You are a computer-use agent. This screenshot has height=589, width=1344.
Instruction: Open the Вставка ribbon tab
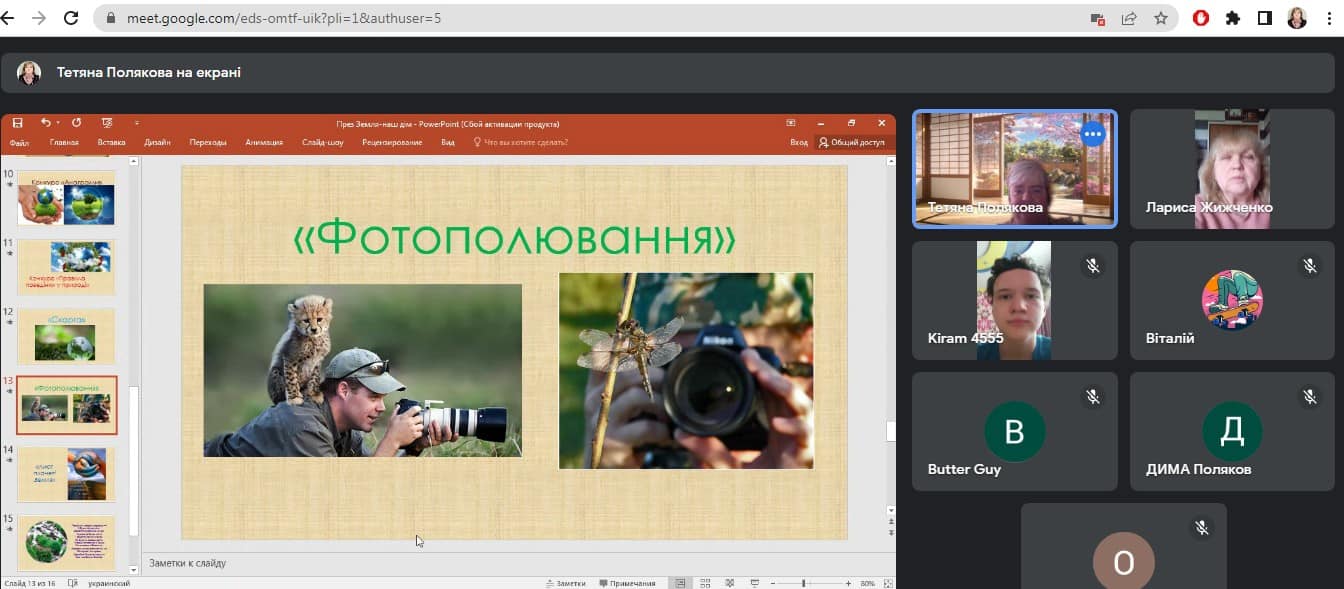coord(111,143)
